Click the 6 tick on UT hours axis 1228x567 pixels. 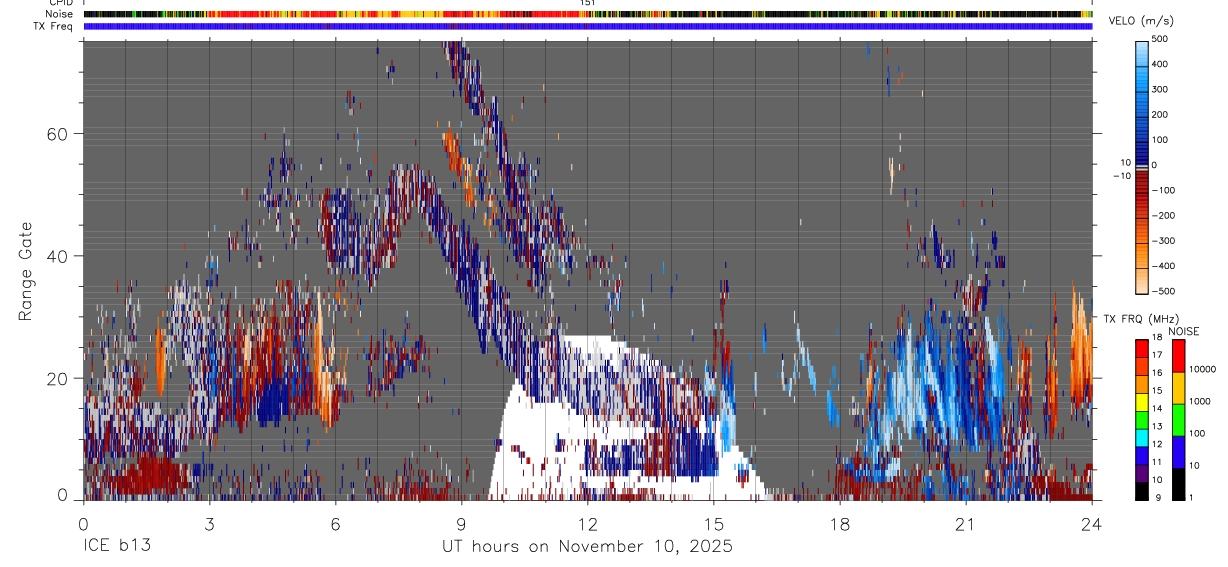click(336, 523)
